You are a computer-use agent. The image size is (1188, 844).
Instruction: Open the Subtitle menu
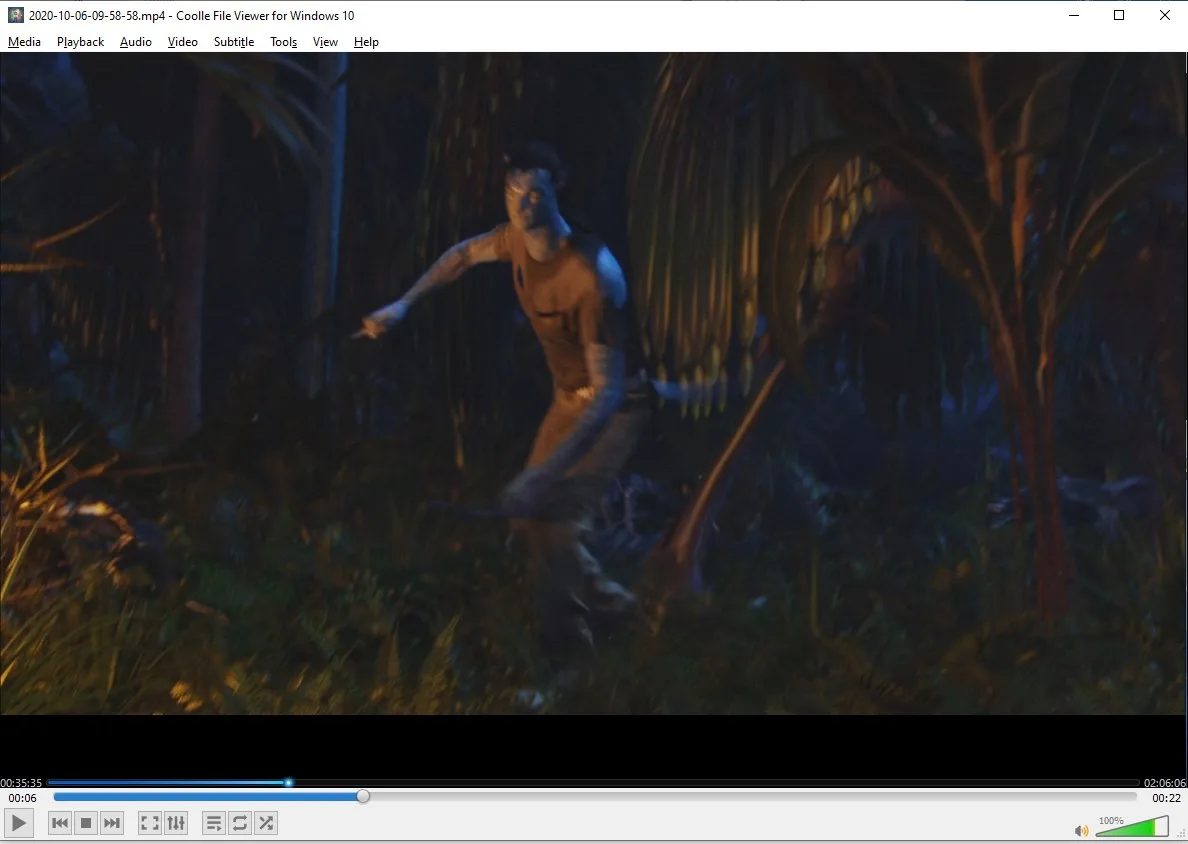(233, 42)
